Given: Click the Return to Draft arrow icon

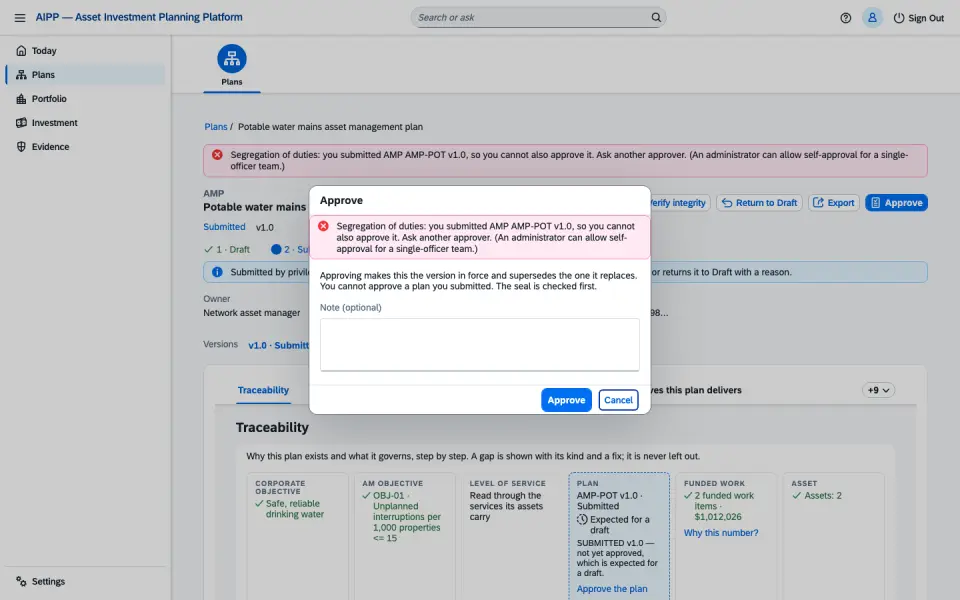Looking at the screenshot, I should point(727,203).
